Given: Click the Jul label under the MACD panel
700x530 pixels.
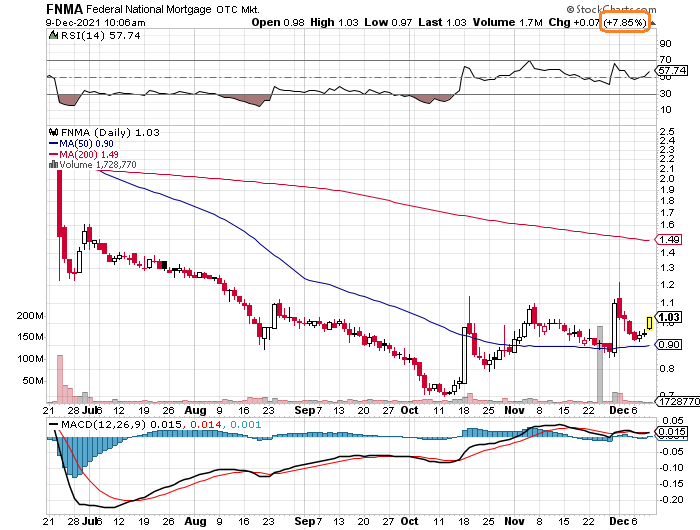Looking at the screenshot, I should click(x=90, y=521).
